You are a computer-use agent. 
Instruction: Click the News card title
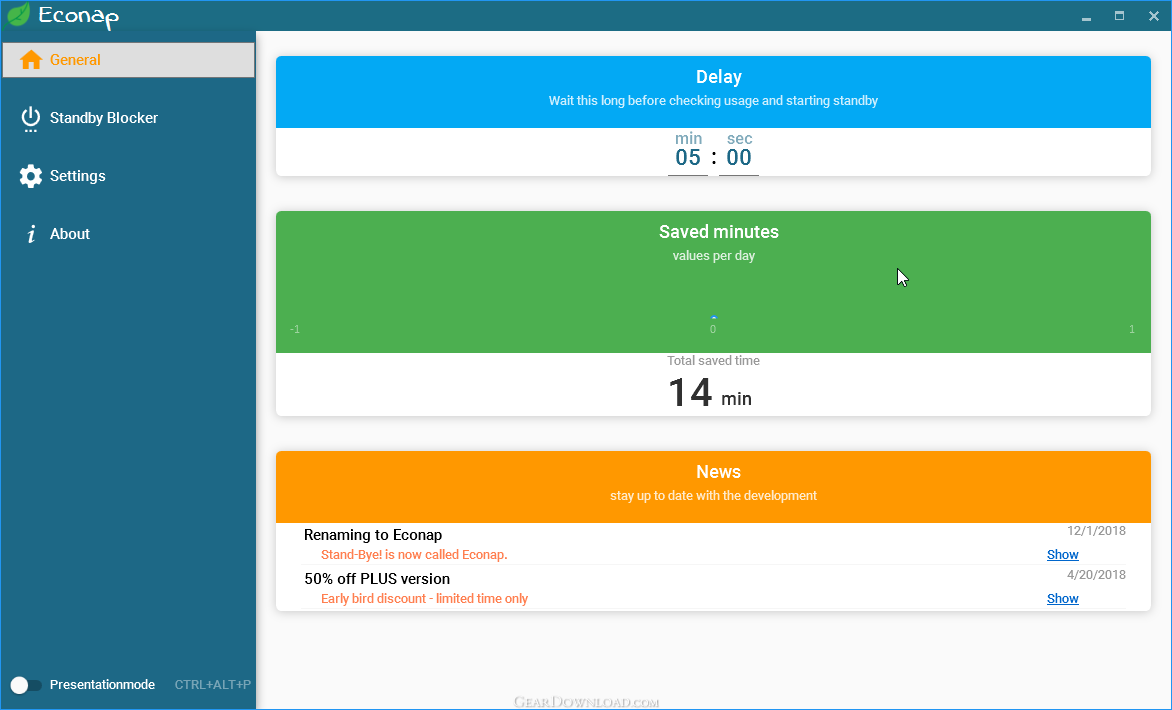pos(718,472)
